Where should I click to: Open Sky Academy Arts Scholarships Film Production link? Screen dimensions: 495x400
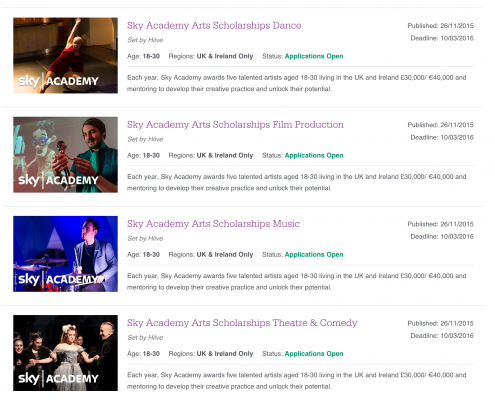coord(235,125)
